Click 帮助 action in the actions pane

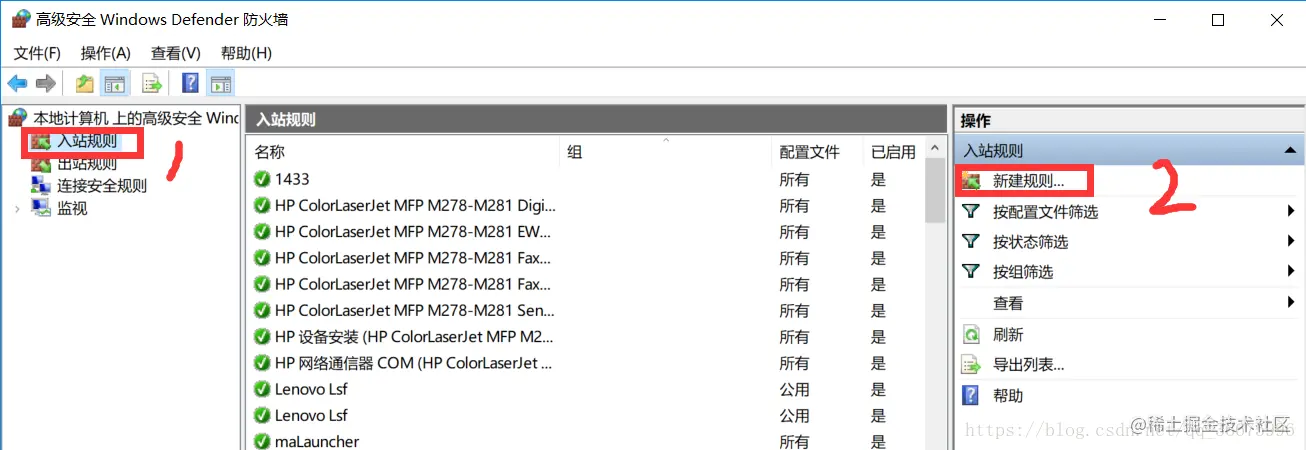[1008, 396]
